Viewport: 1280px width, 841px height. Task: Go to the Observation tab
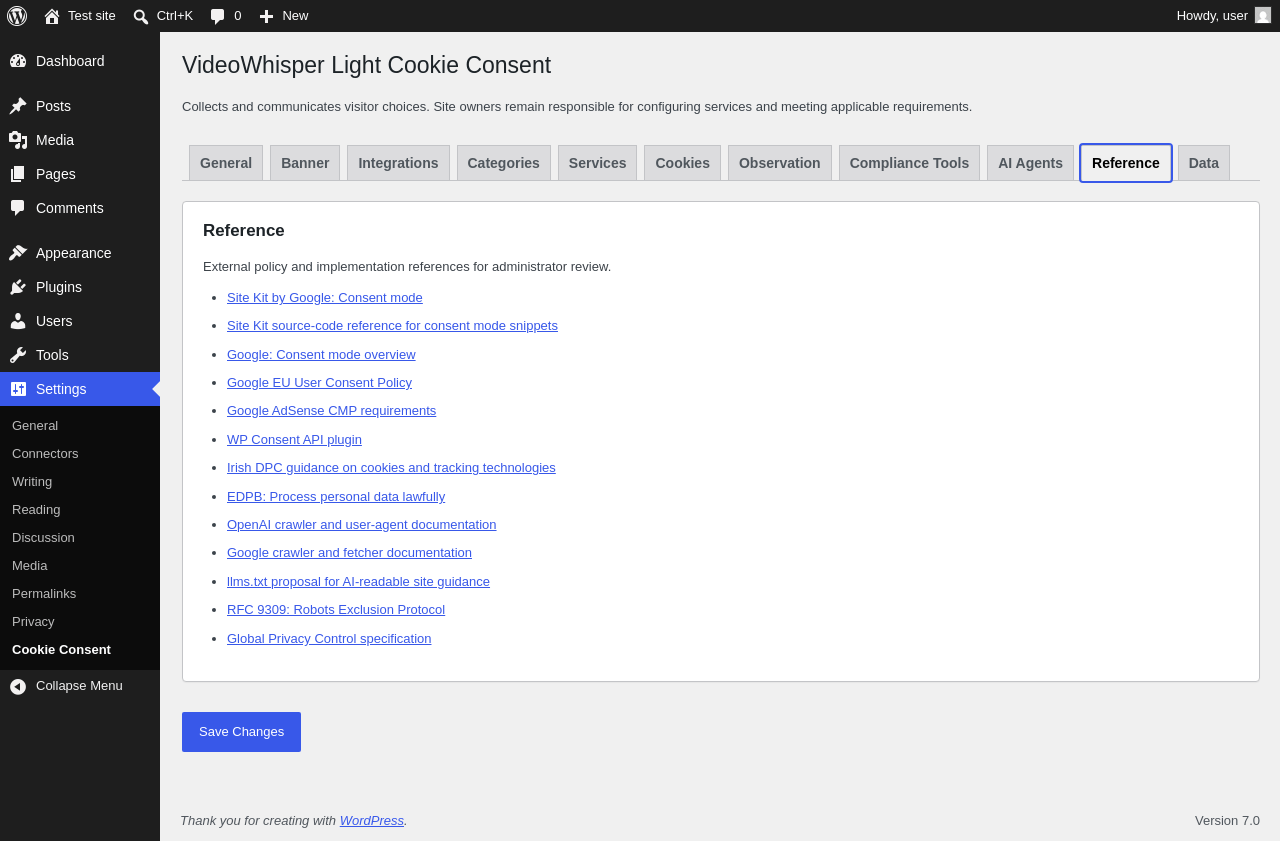[780, 163]
